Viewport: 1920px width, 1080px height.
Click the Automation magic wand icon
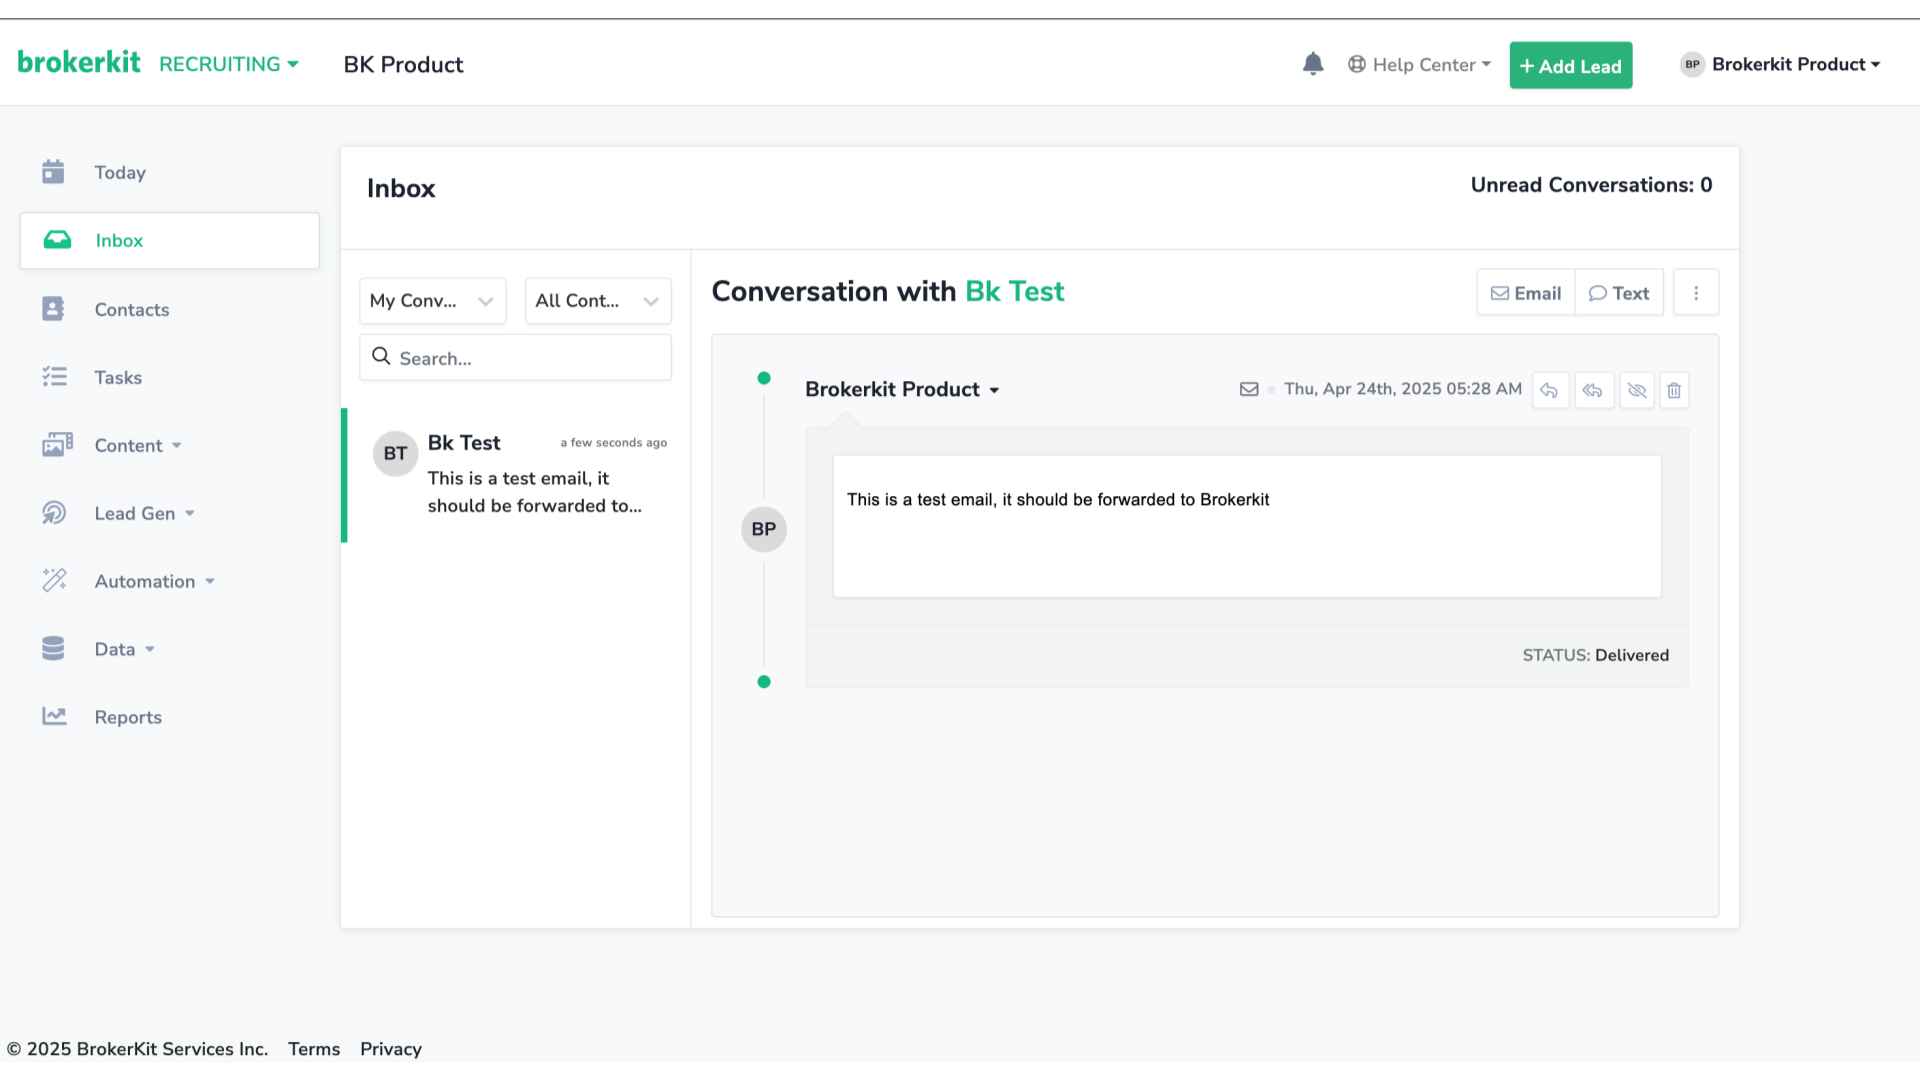click(x=54, y=581)
